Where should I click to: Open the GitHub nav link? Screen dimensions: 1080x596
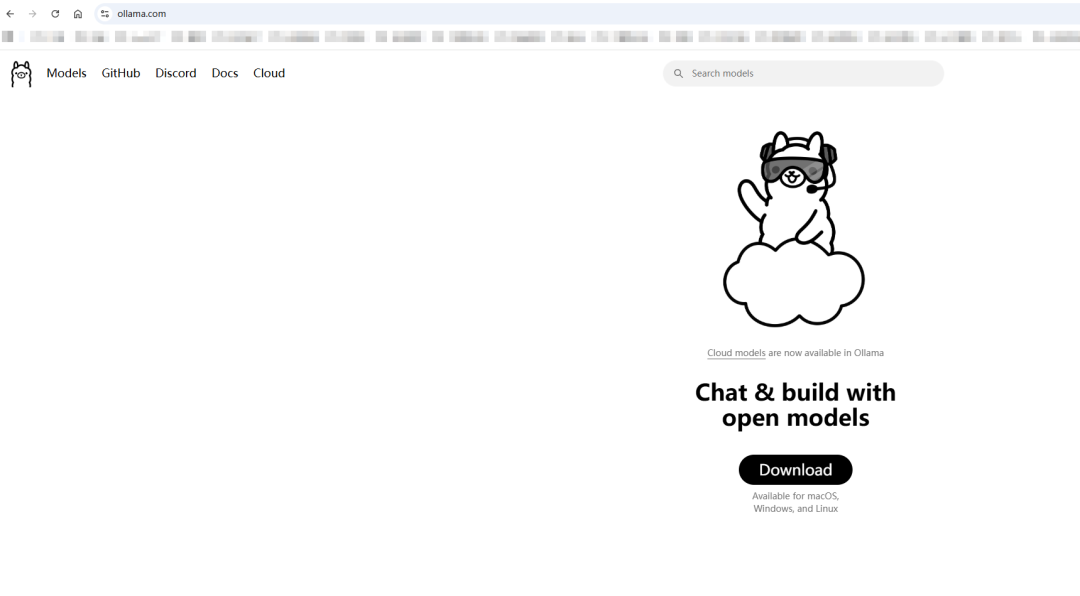tap(120, 73)
